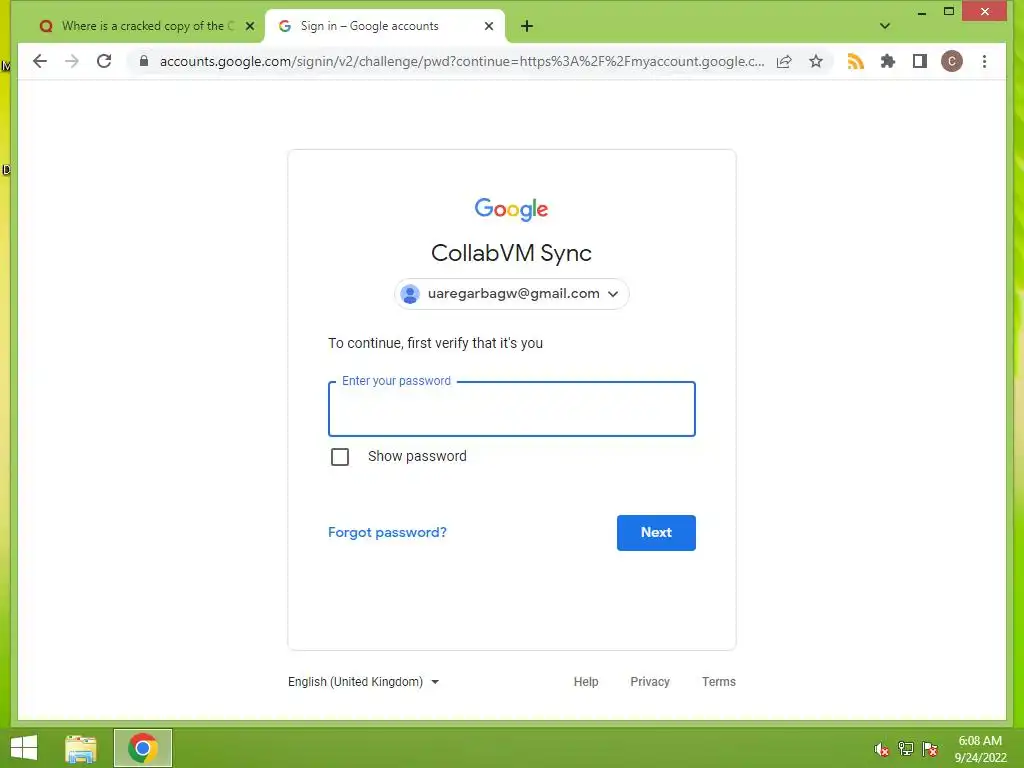Click the Forgot password? link
1024x768 pixels.
click(387, 532)
